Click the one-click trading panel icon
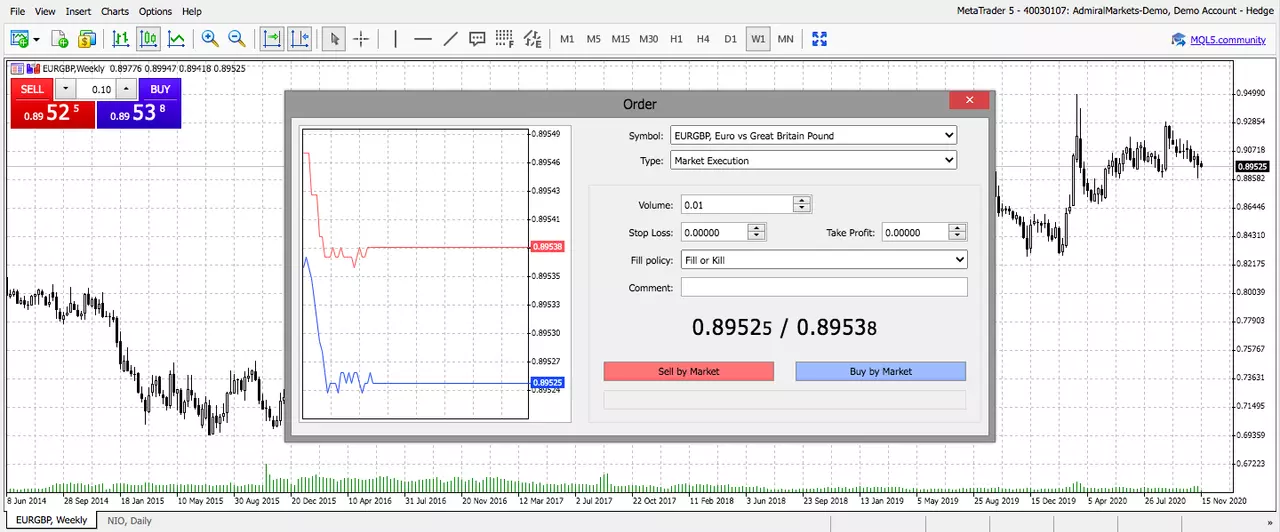1280x532 pixels. tap(33, 68)
